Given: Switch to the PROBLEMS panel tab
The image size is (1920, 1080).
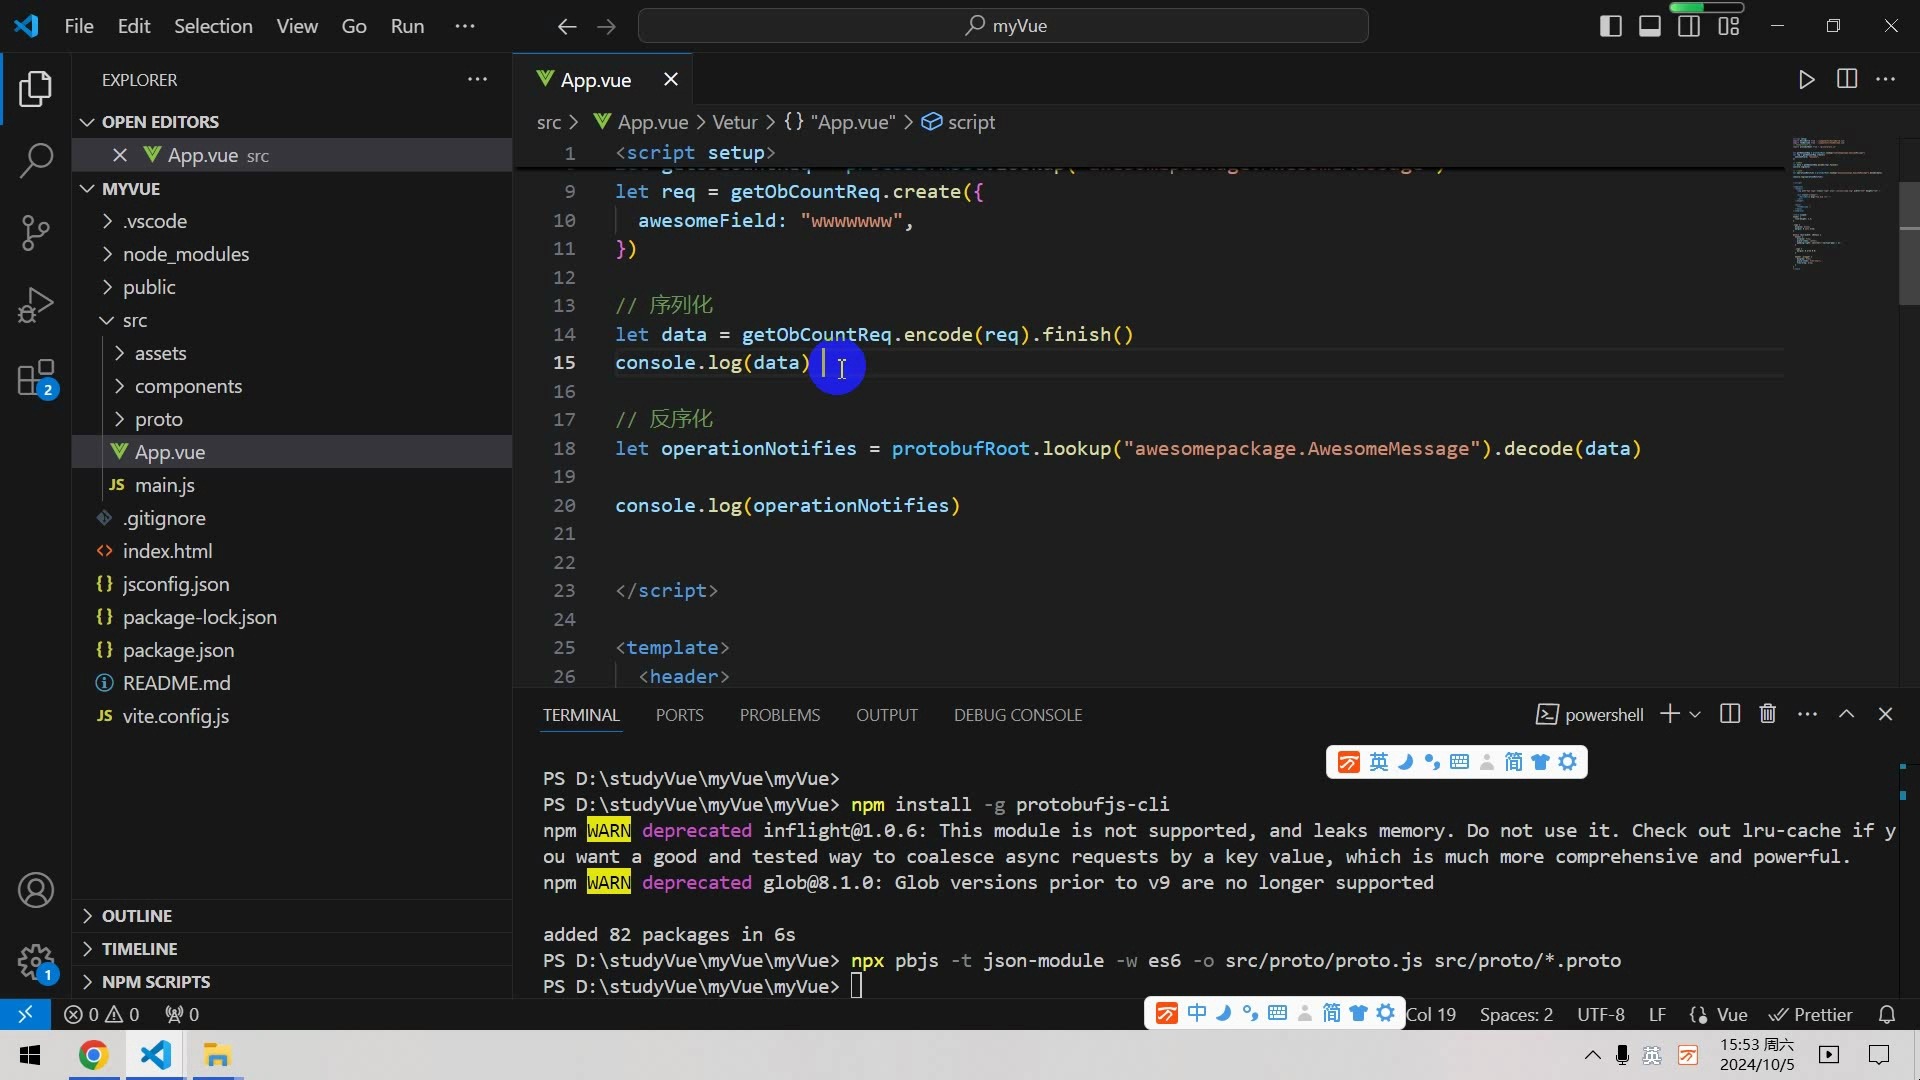Looking at the screenshot, I should [x=779, y=715].
